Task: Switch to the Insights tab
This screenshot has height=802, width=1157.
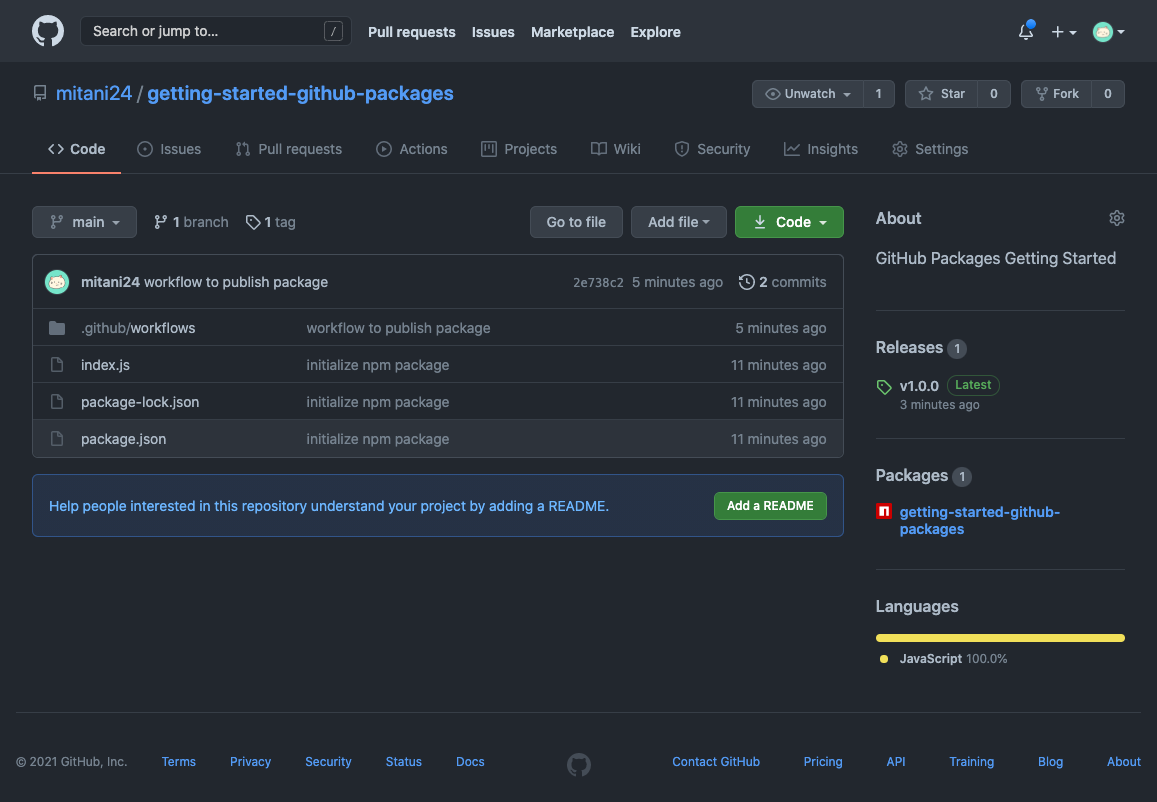Action: click(x=821, y=149)
